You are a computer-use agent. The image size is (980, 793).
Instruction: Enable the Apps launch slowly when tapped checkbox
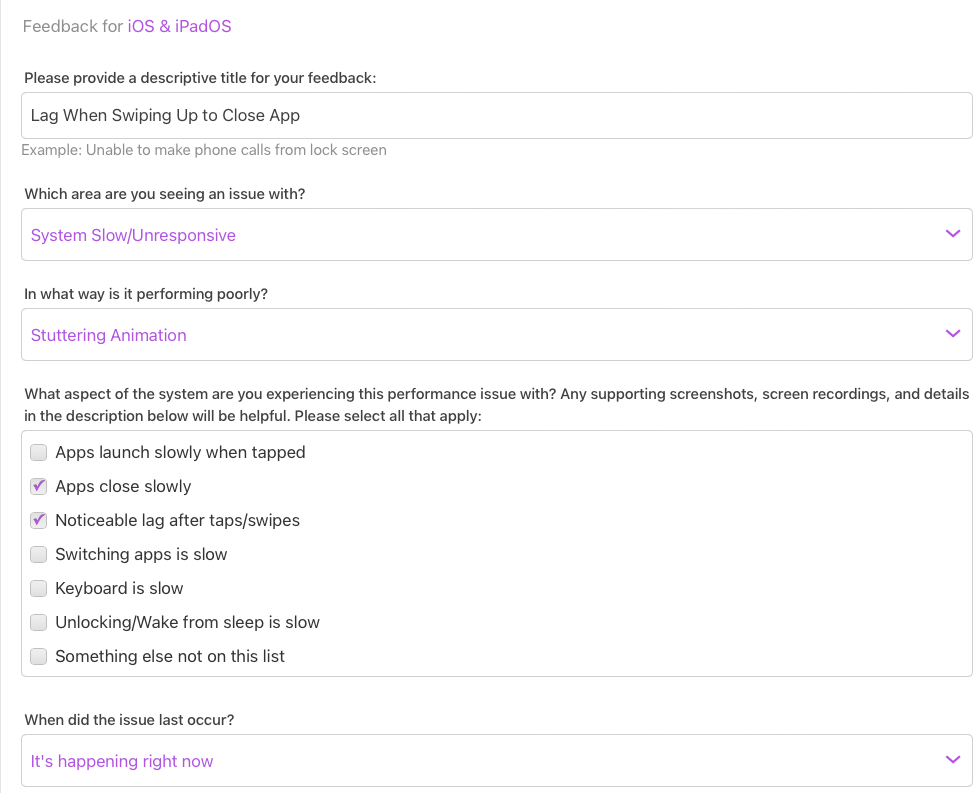pos(39,453)
